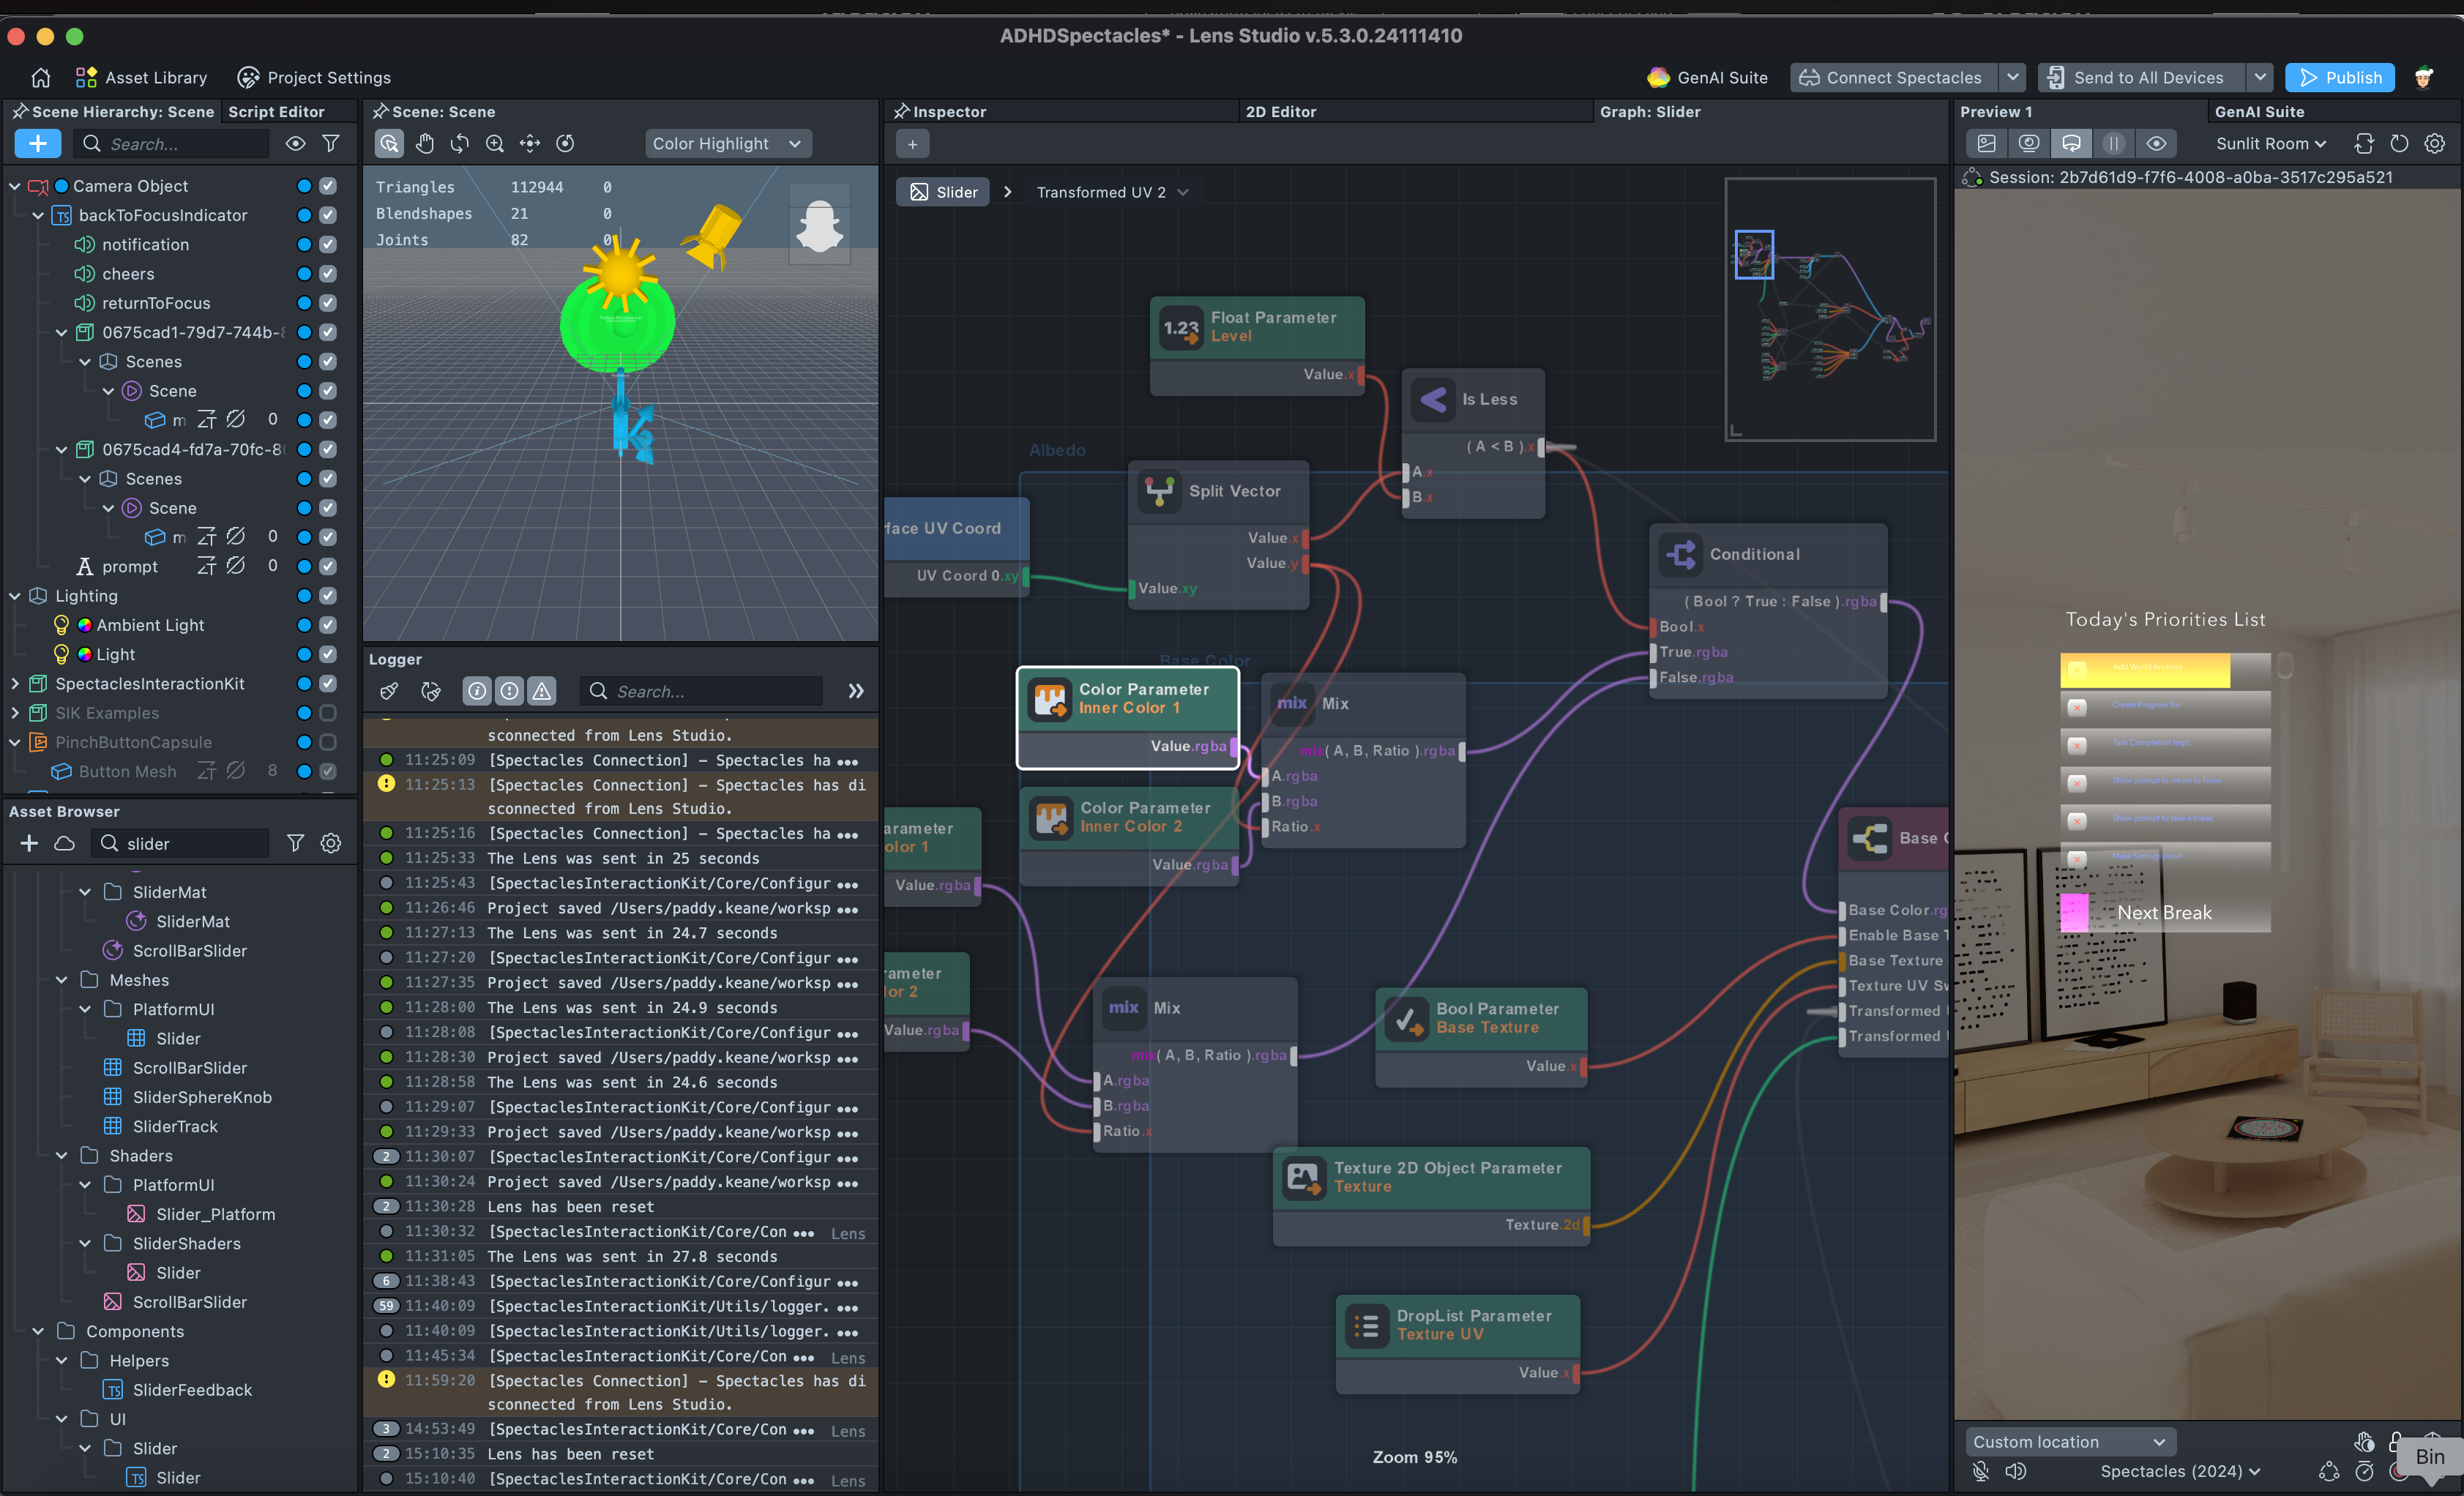
Task: Toggle visibility eye in the Preview toolbar
Action: [x=2156, y=143]
